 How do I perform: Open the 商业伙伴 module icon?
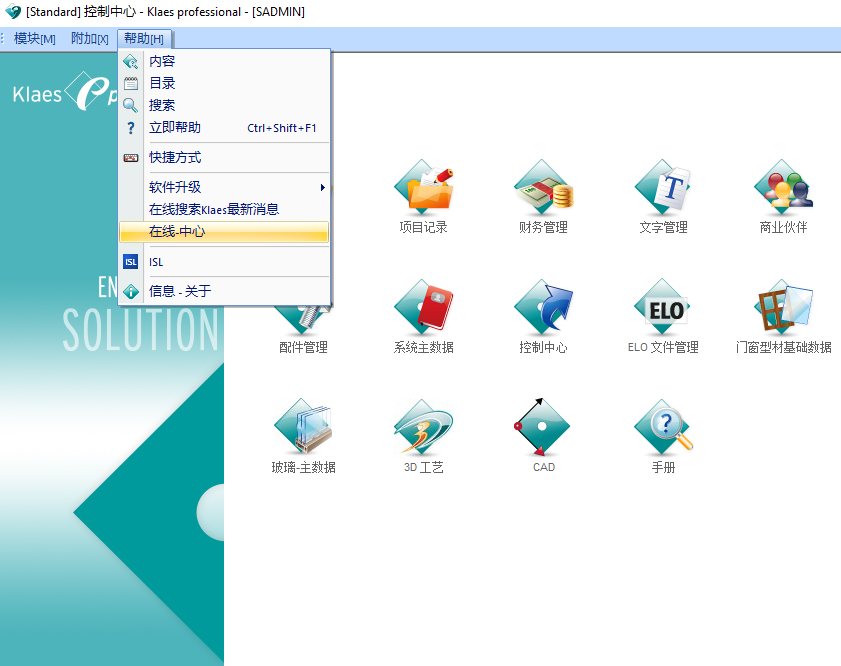[783, 188]
